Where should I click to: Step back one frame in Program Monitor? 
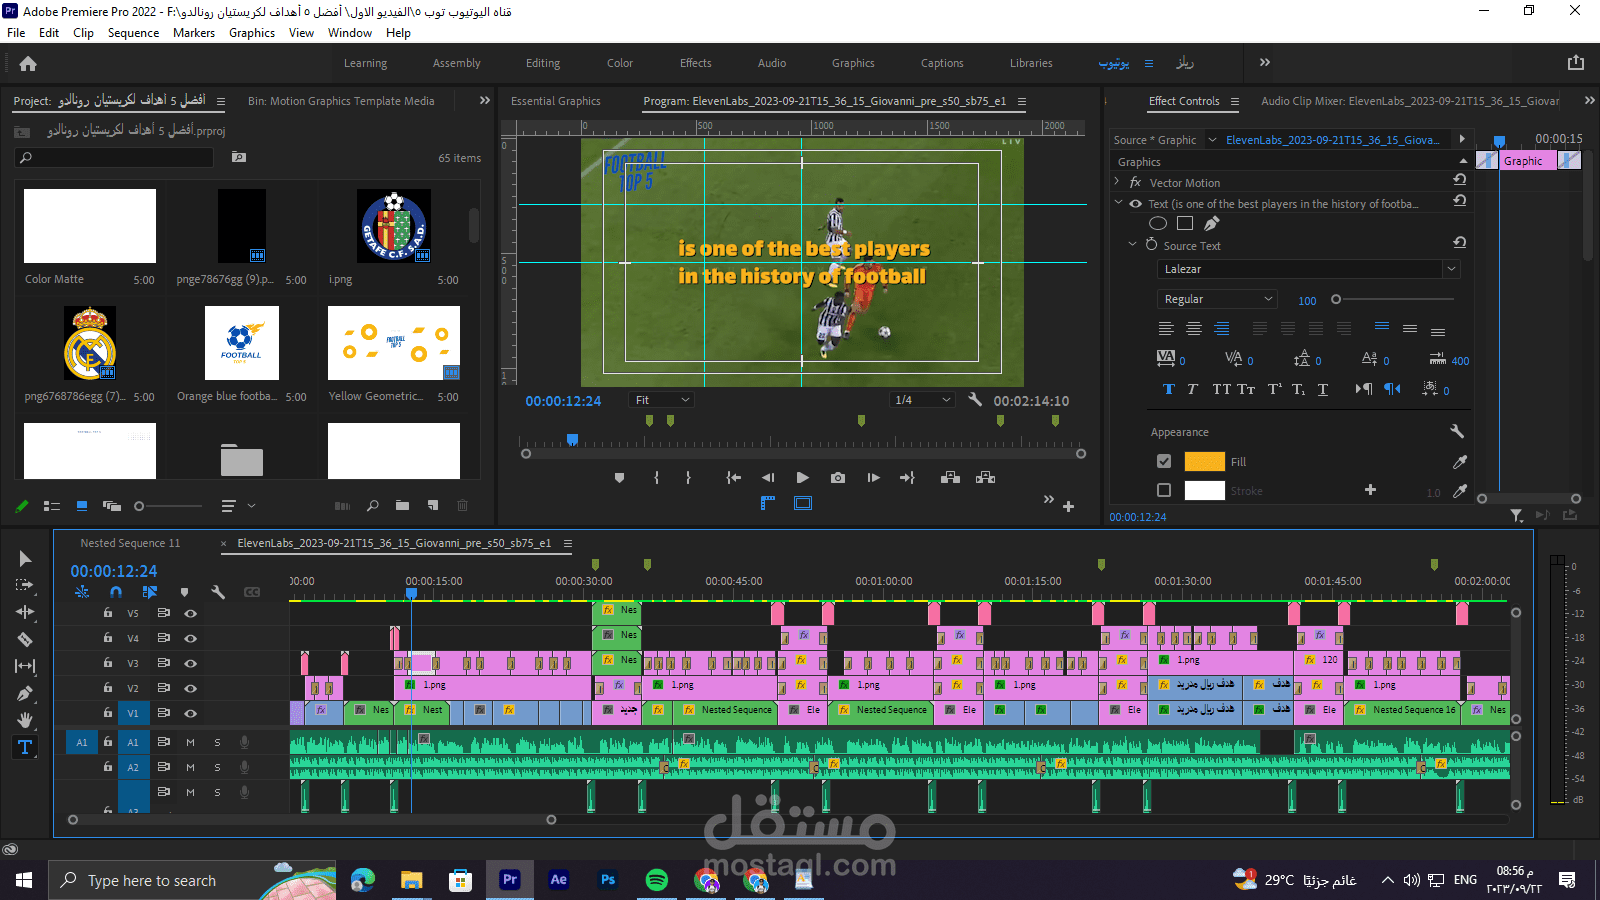pos(768,478)
